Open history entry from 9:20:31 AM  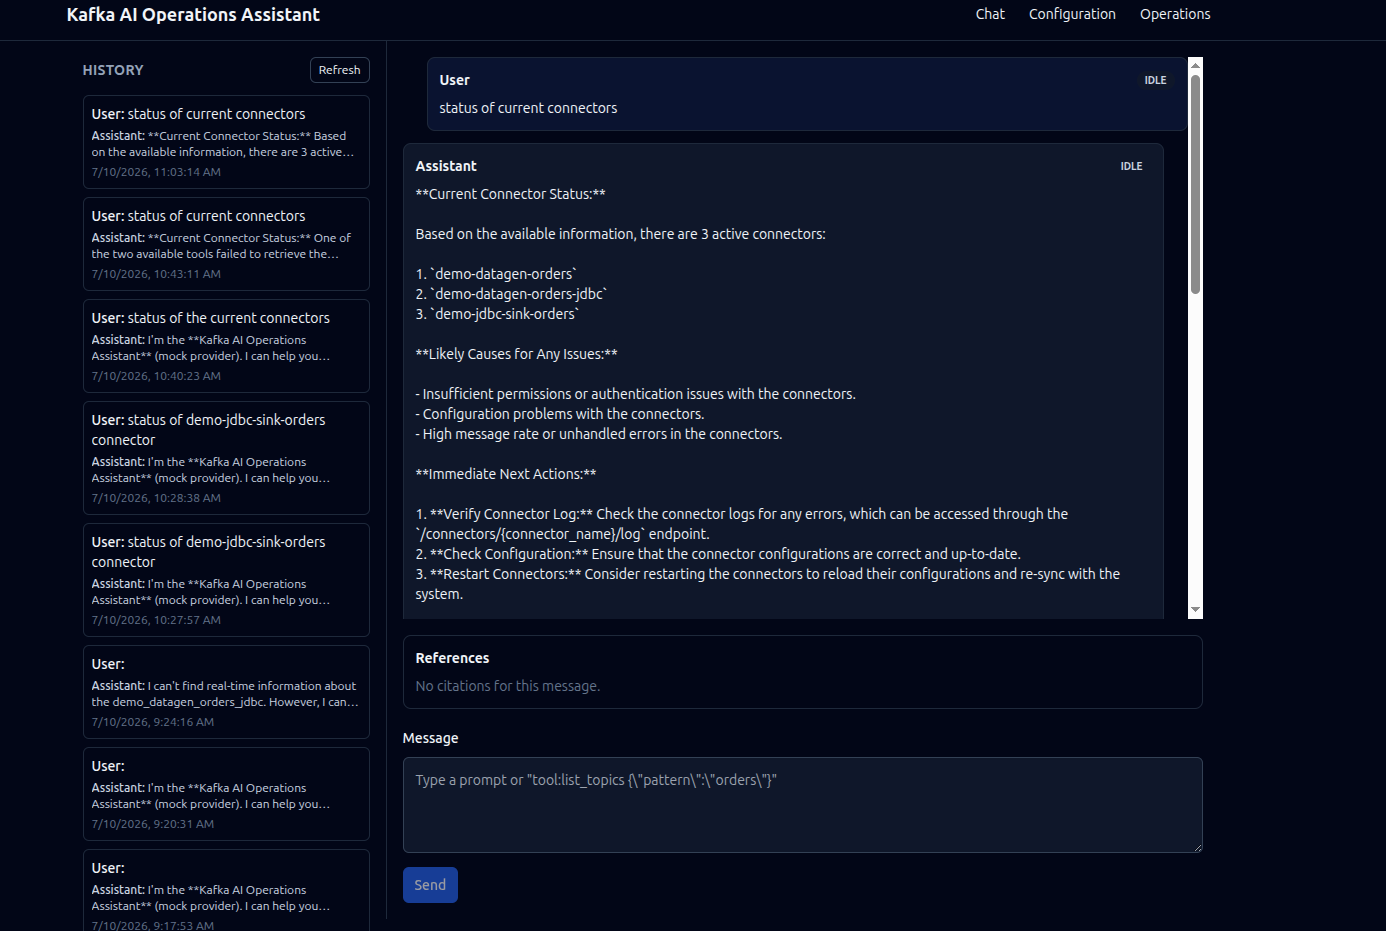226,794
